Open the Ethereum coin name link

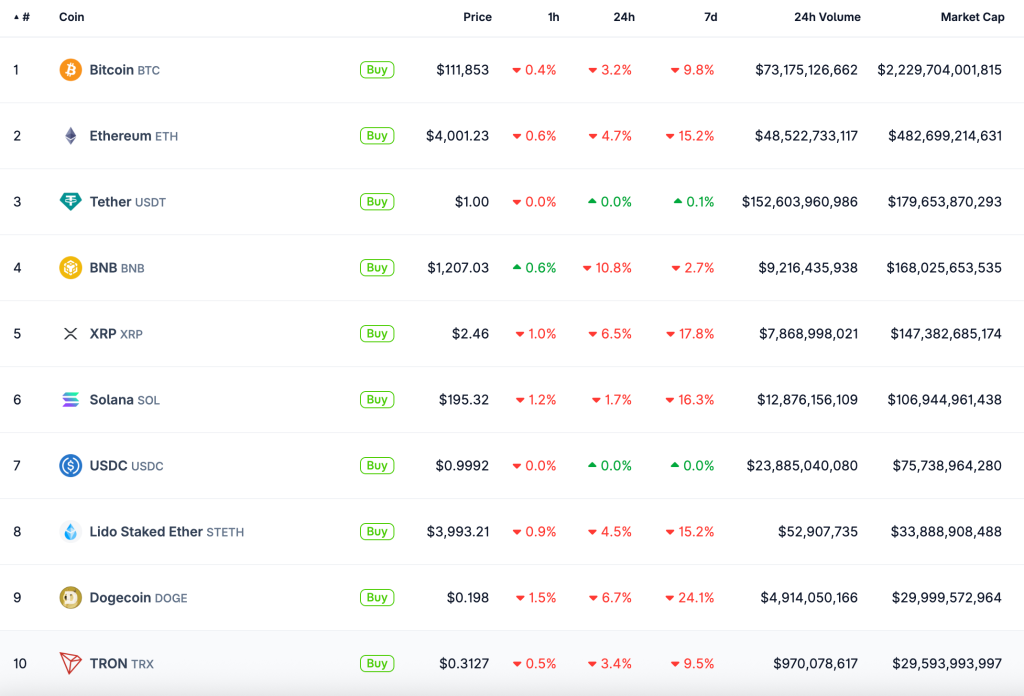[120, 136]
